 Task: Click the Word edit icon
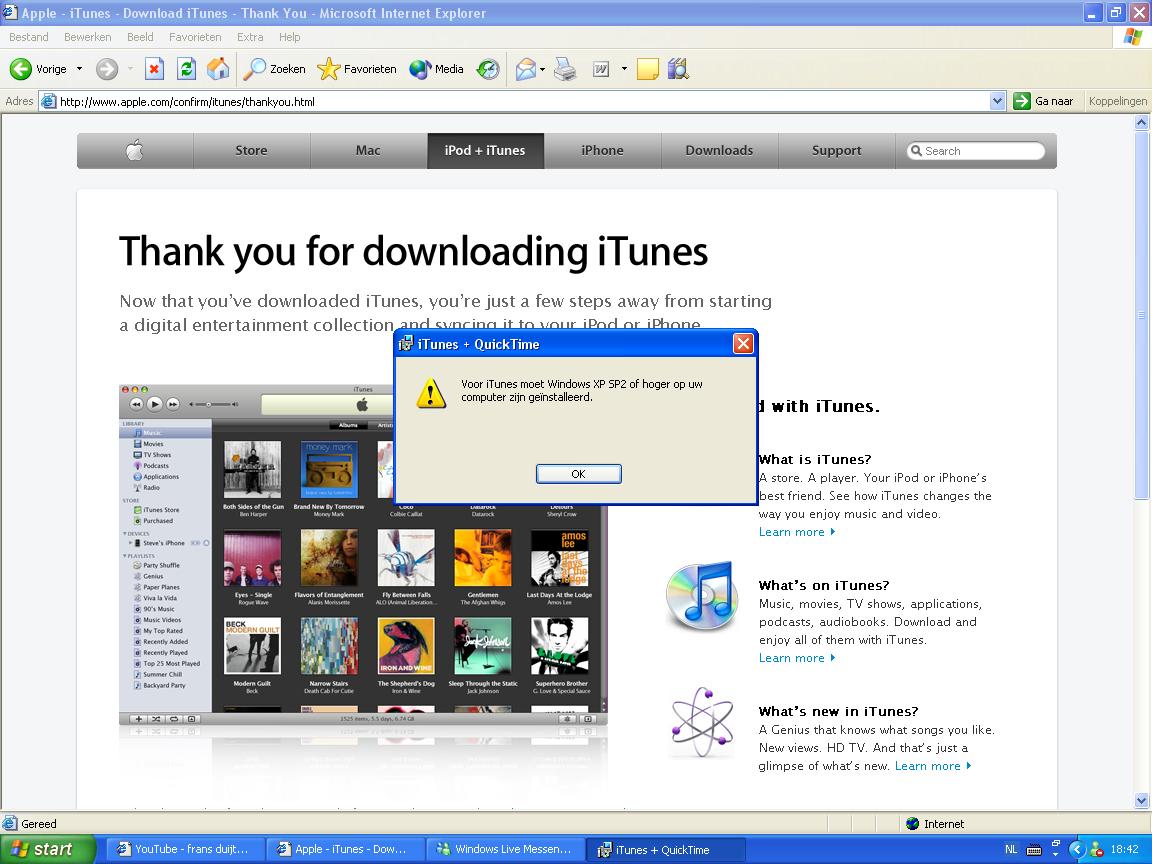click(x=601, y=69)
